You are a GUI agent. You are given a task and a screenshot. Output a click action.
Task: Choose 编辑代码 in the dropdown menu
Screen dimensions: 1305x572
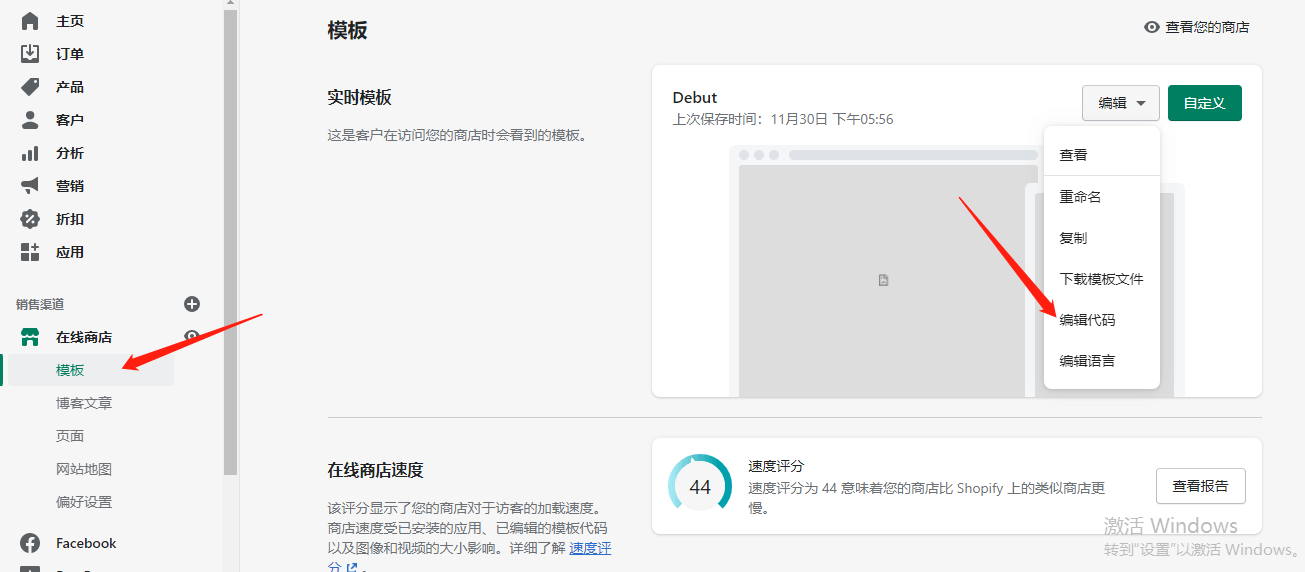click(x=1101, y=320)
